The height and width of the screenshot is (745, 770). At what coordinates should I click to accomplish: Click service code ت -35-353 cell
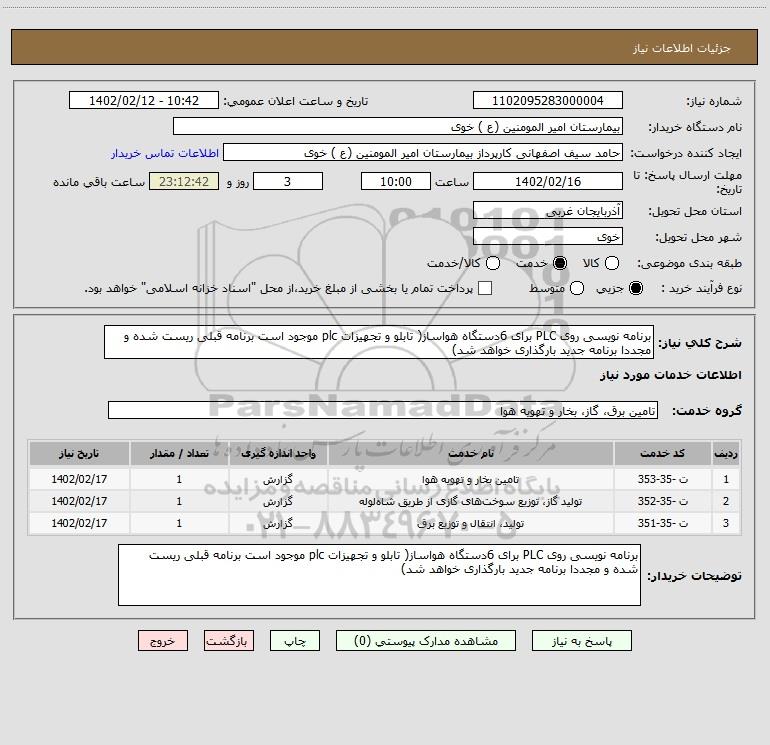tap(662, 479)
